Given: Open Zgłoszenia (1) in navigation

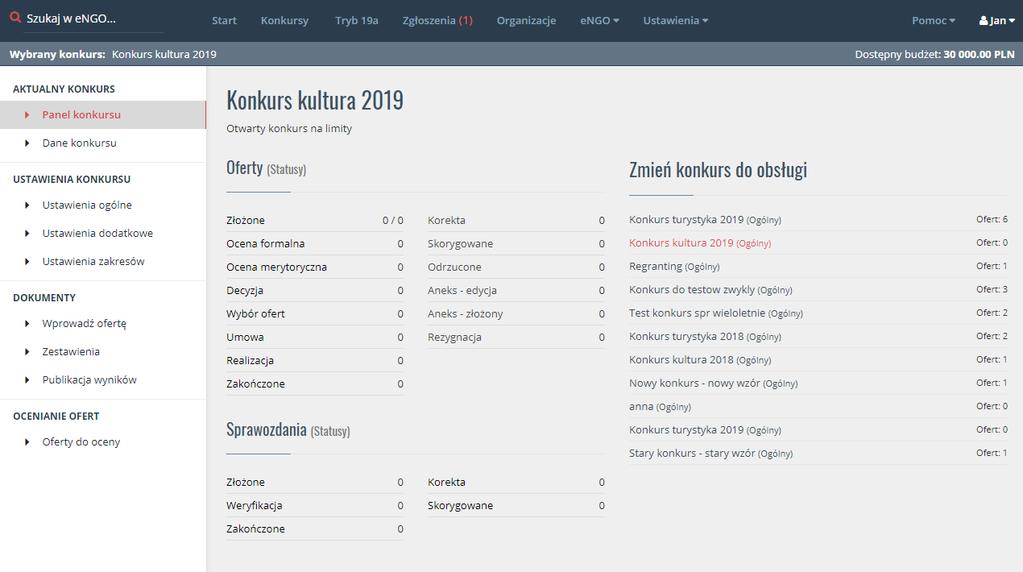Looking at the screenshot, I should tap(437, 20).
